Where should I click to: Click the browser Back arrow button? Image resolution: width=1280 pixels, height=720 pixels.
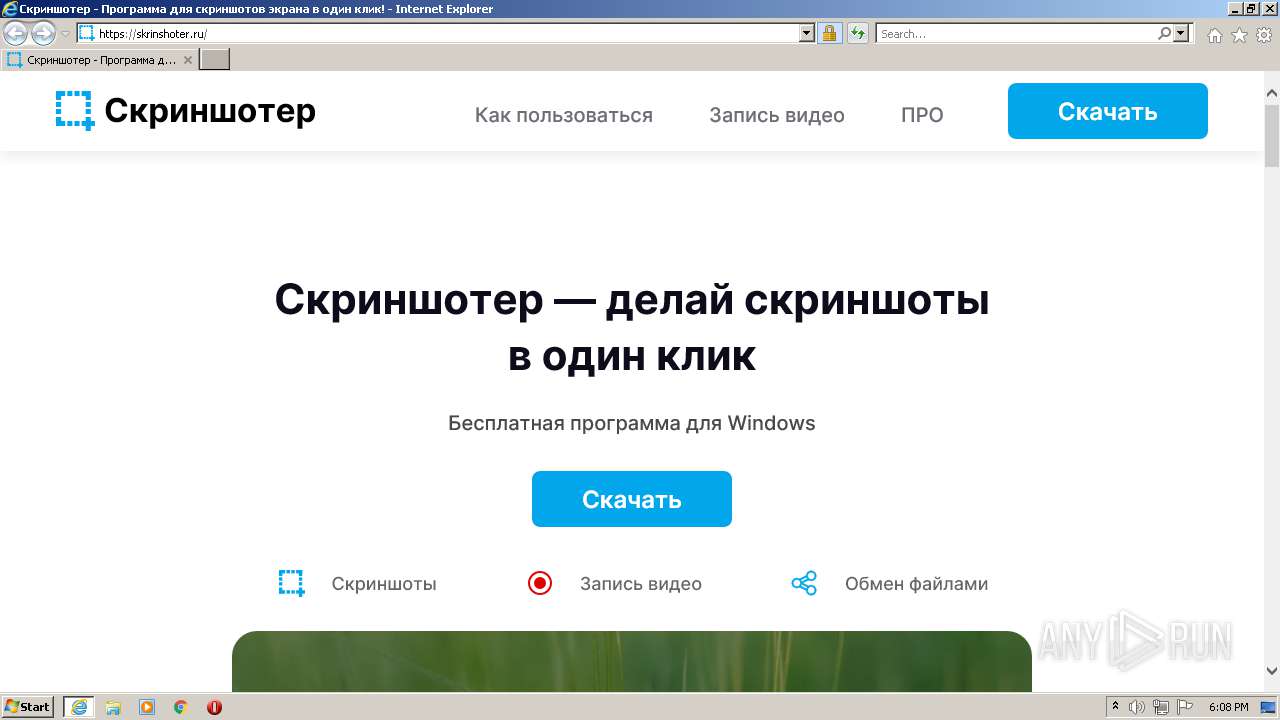pyautogui.click(x=15, y=33)
